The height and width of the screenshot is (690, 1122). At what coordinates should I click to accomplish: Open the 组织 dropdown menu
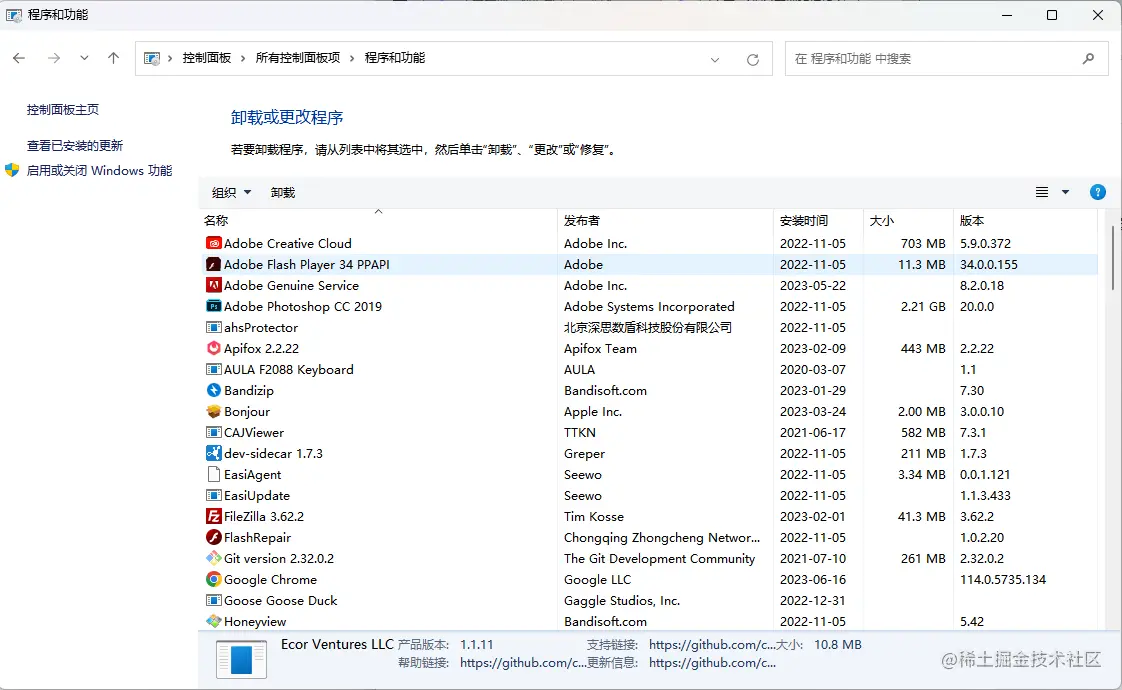(x=231, y=192)
